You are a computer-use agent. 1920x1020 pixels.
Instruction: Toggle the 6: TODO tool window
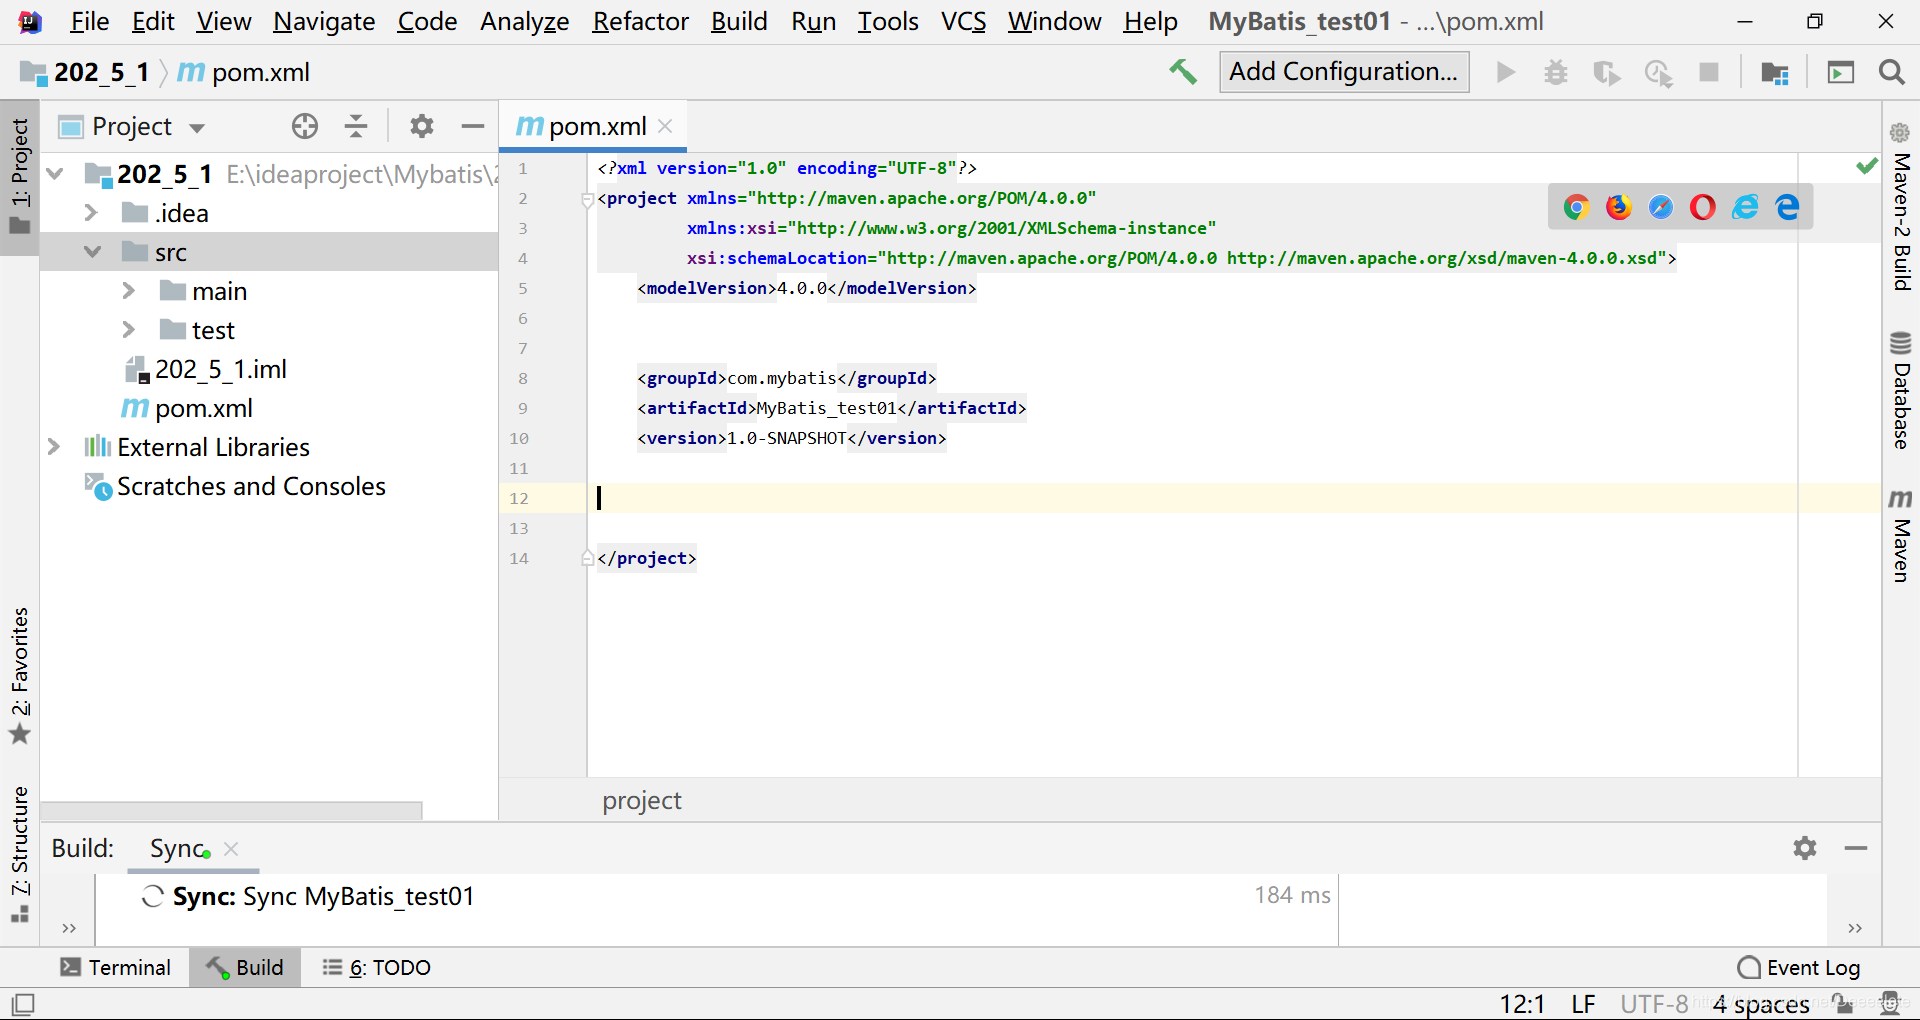pos(377,967)
